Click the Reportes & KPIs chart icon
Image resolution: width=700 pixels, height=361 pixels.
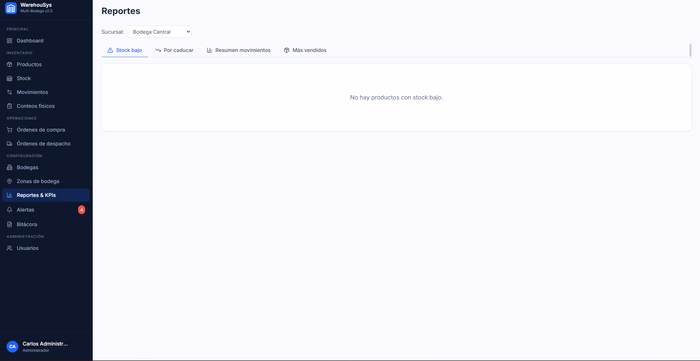coord(9,195)
